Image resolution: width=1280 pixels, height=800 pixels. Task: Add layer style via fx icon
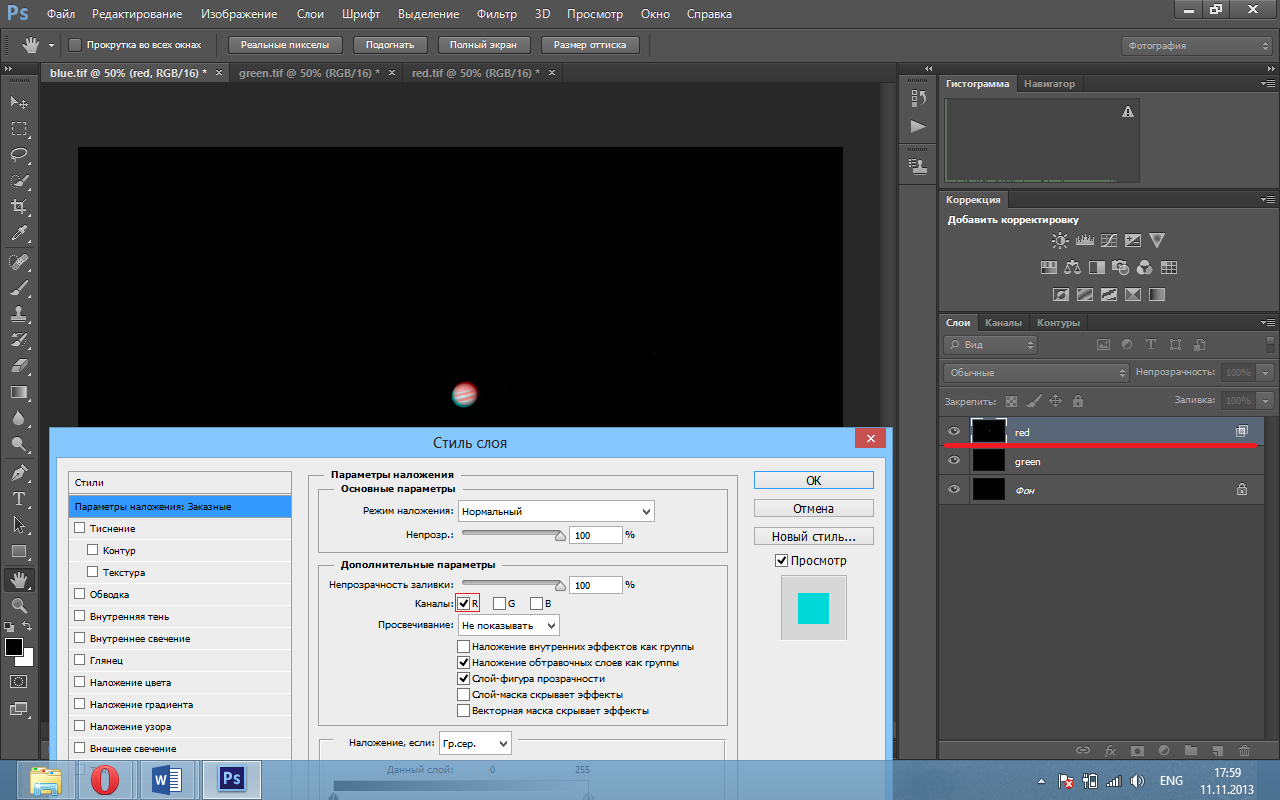[1110, 750]
